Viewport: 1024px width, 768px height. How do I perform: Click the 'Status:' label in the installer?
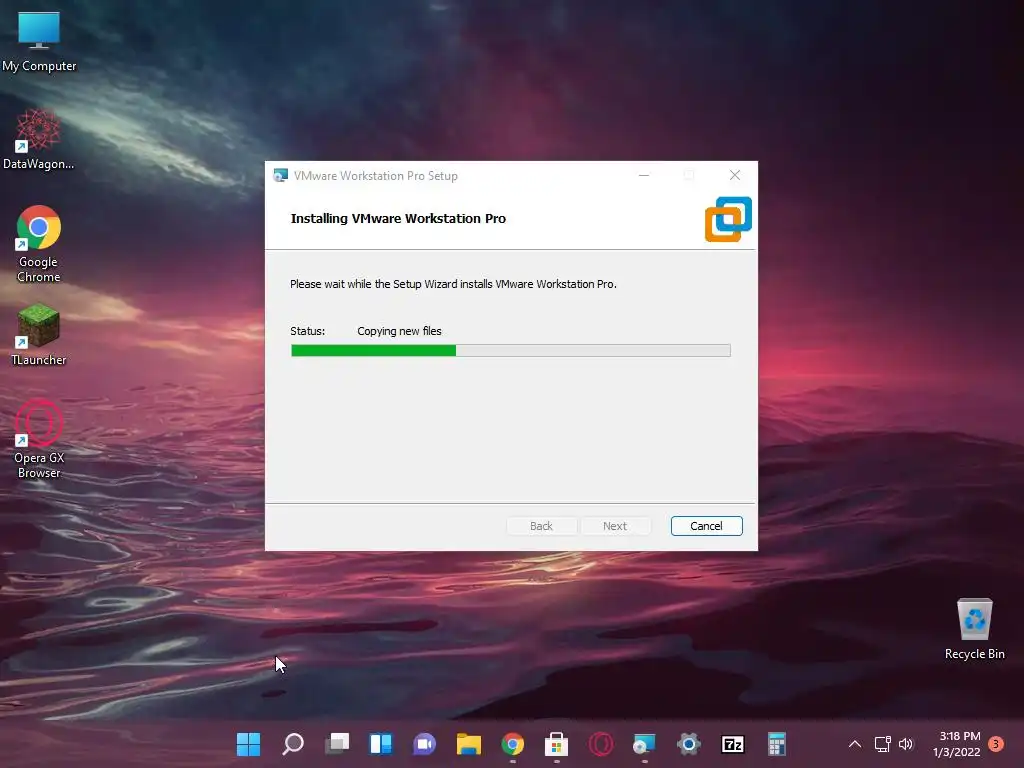[x=308, y=331]
